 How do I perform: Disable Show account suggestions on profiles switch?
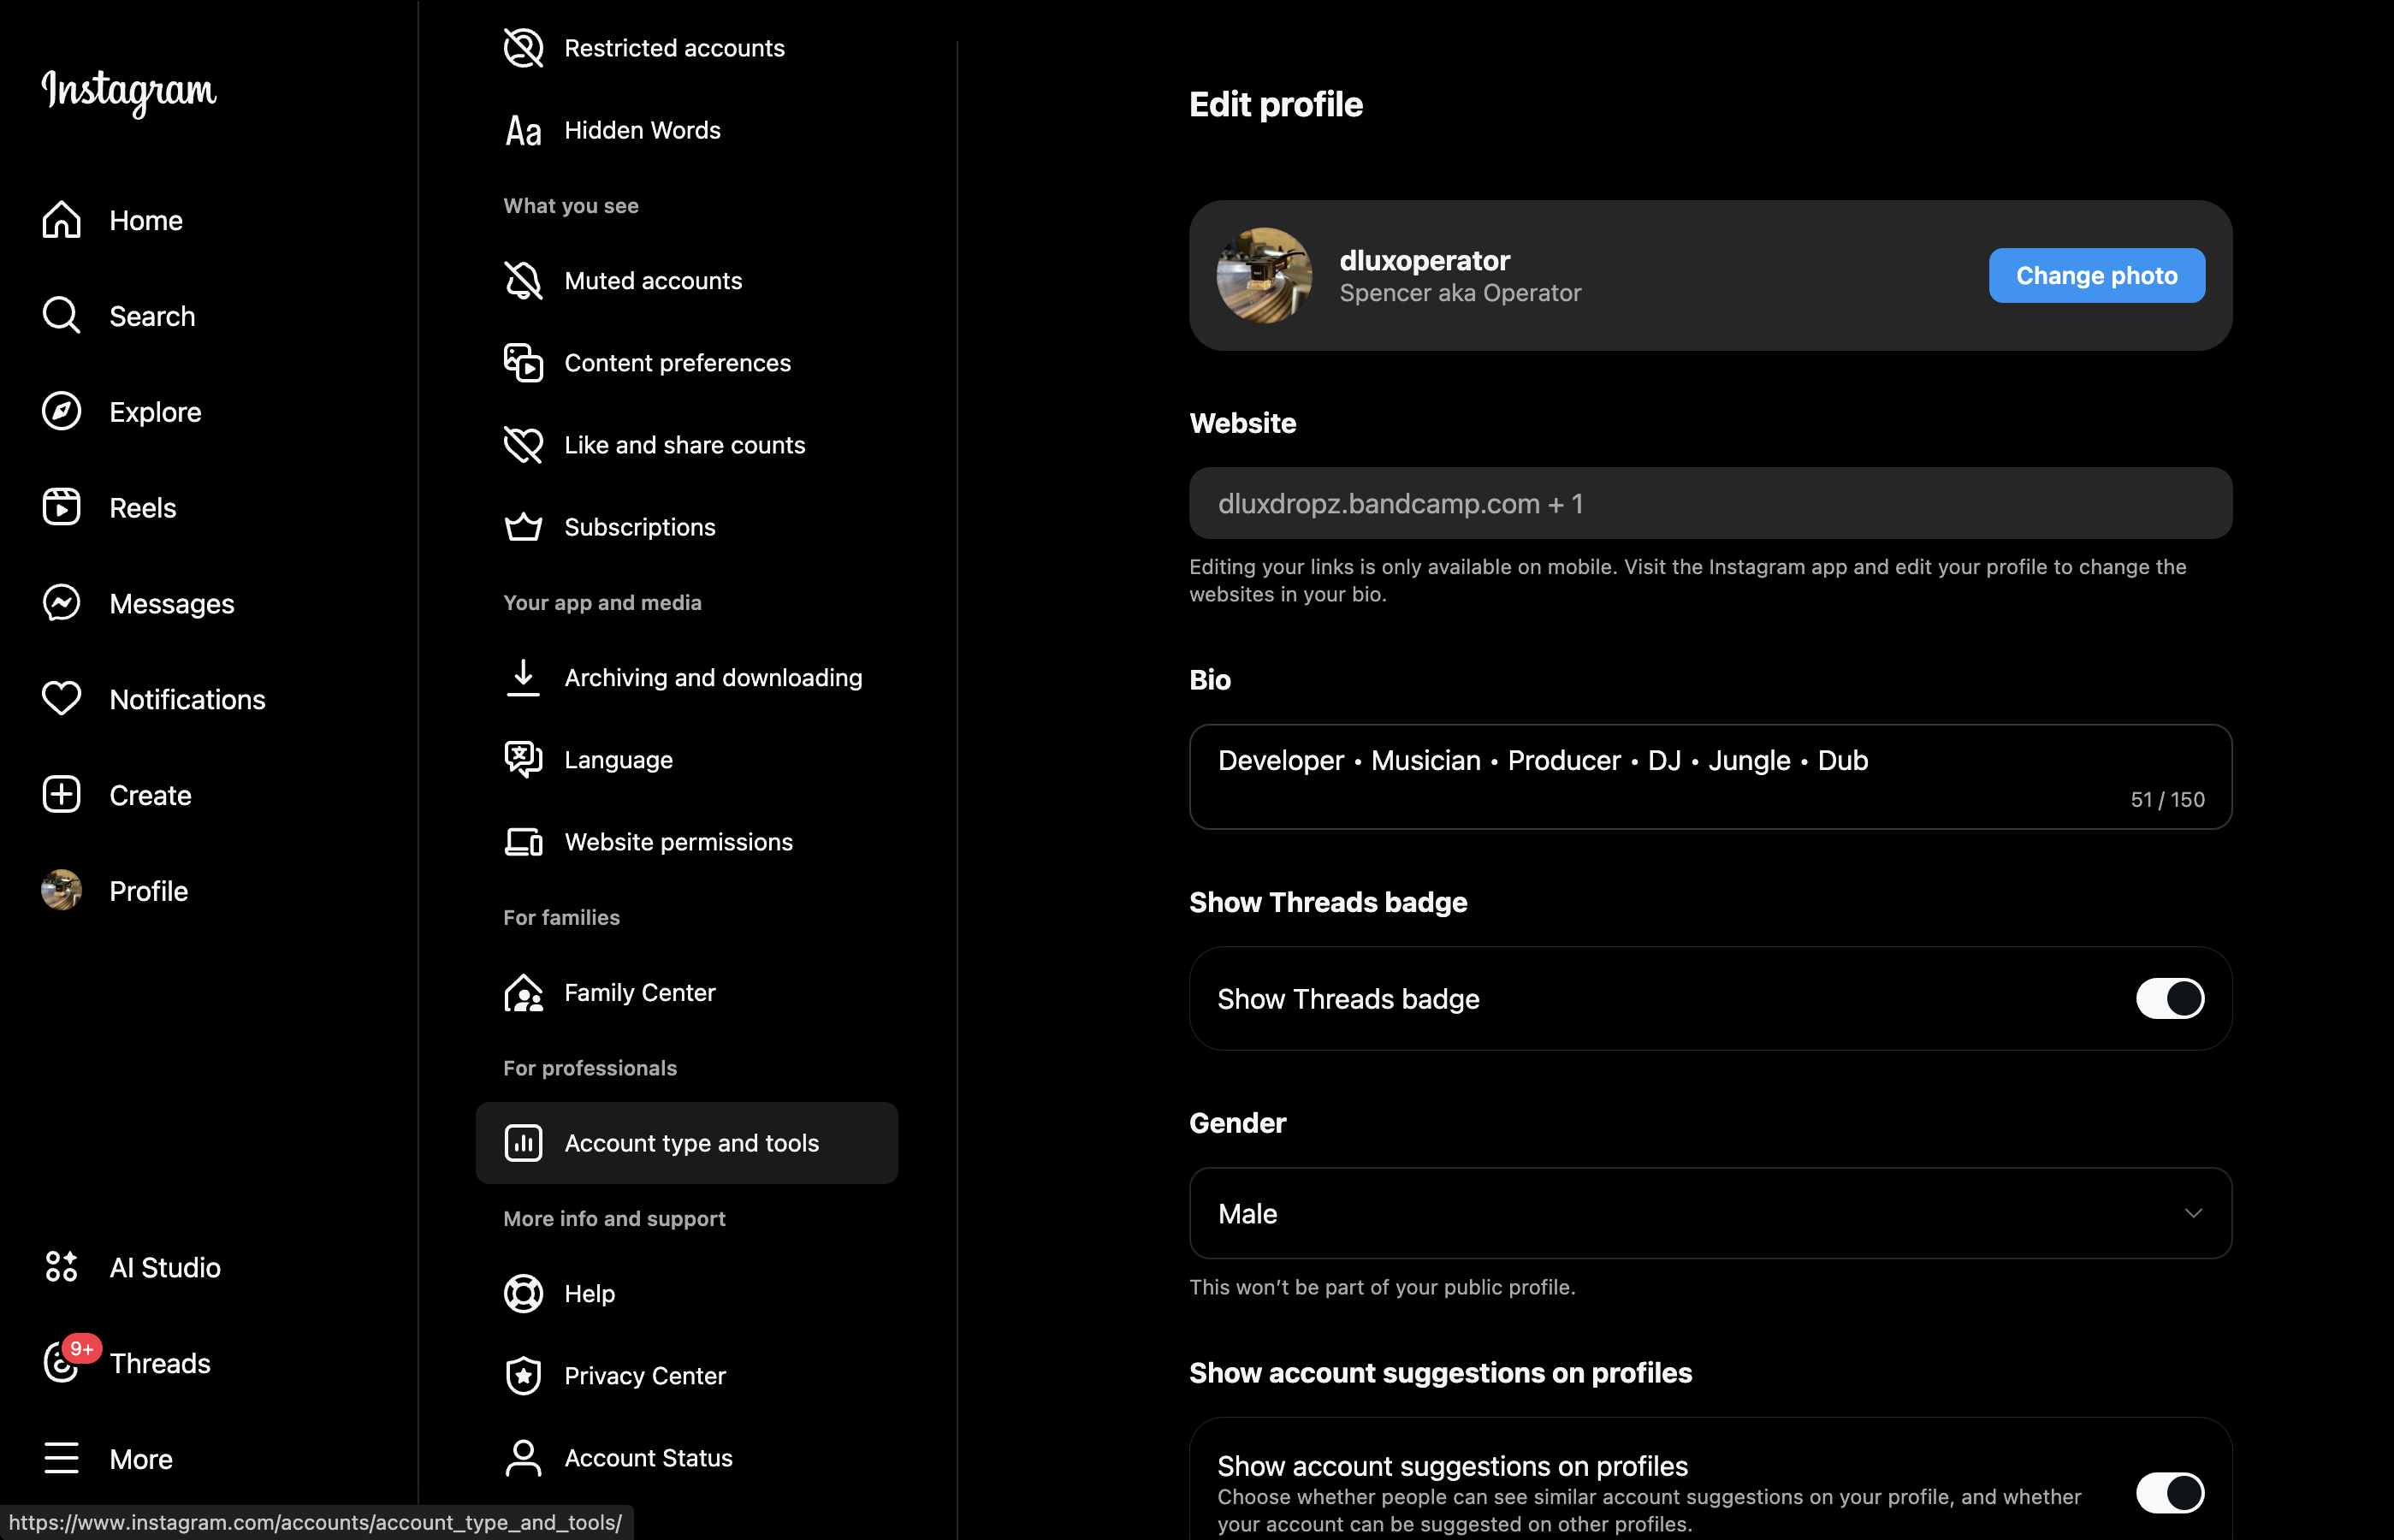pyautogui.click(x=2170, y=1493)
